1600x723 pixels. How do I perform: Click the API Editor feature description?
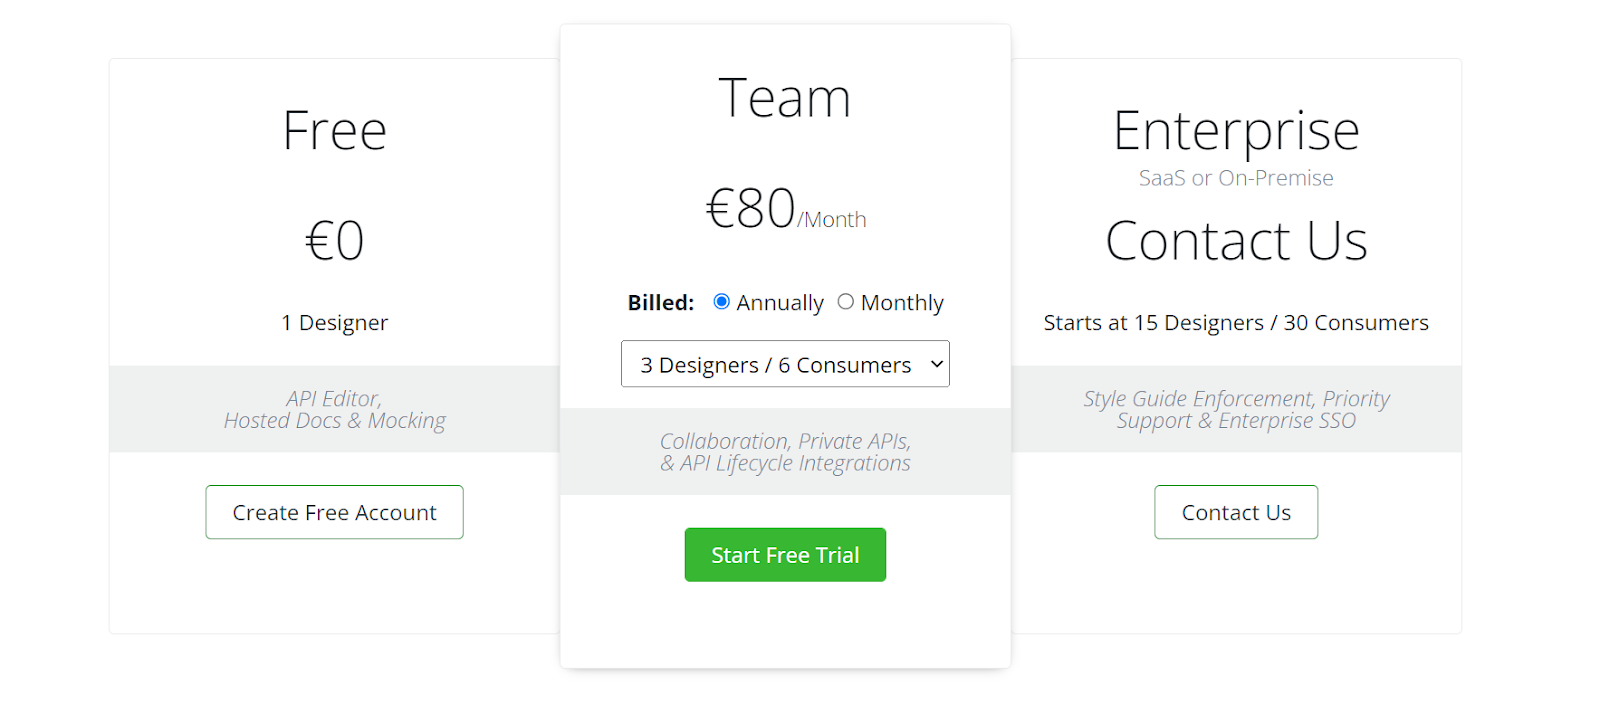point(334,409)
